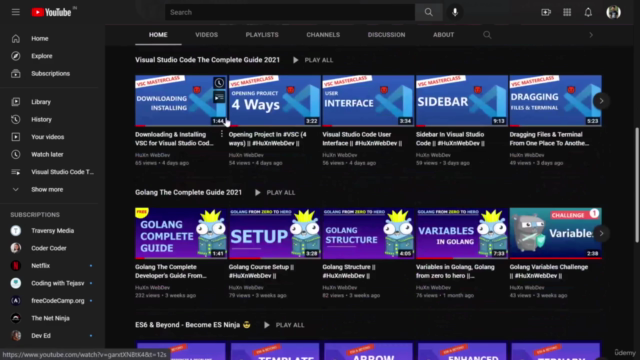The width and height of the screenshot is (640, 360).
Task: Add Downloading video to queue
Action: (219, 98)
